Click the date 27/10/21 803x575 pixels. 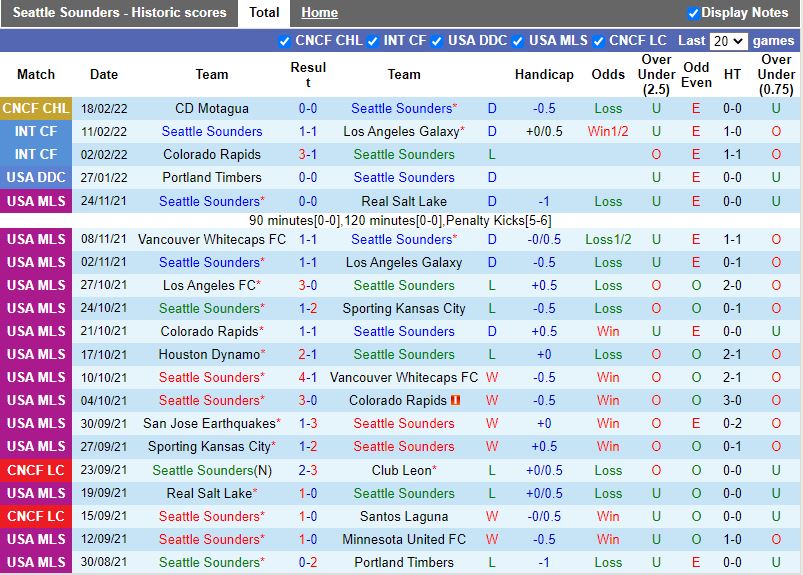(x=104, y=285)
